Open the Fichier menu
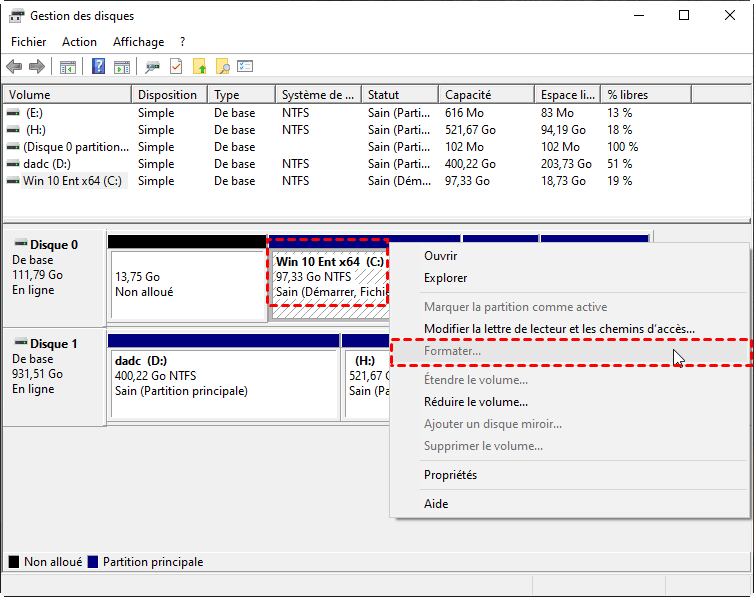754x597 pixels. (29, 42)
